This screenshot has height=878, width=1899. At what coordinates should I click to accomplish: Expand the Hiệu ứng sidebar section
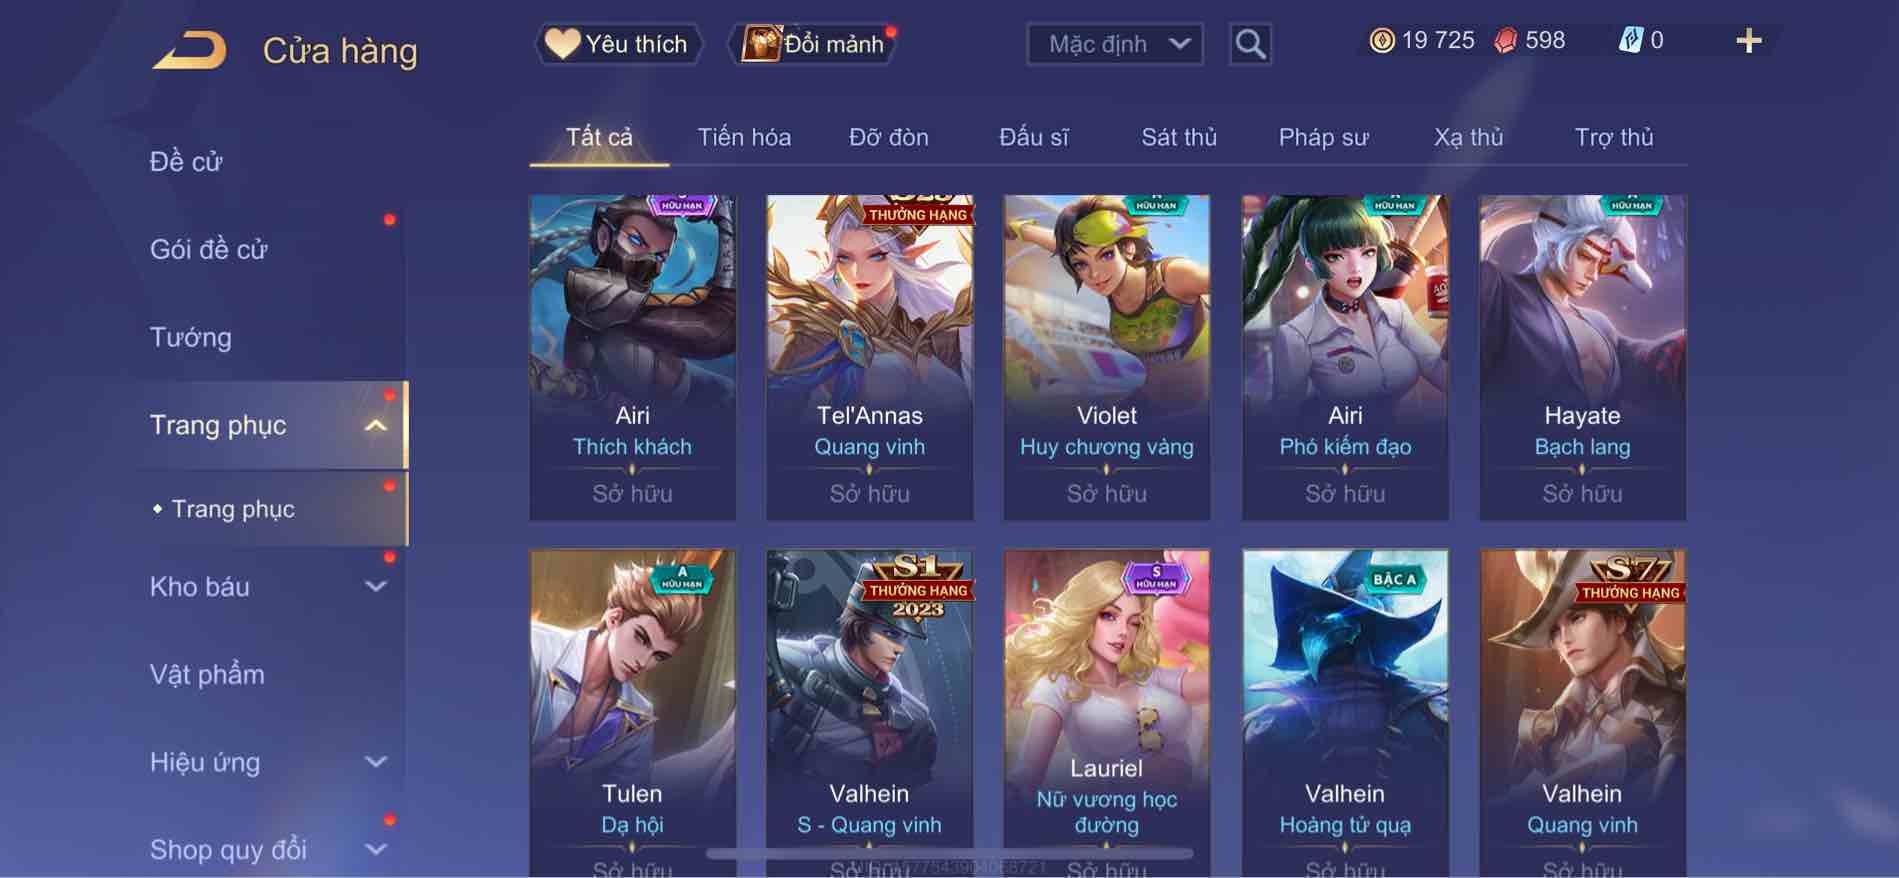(375, 762)
